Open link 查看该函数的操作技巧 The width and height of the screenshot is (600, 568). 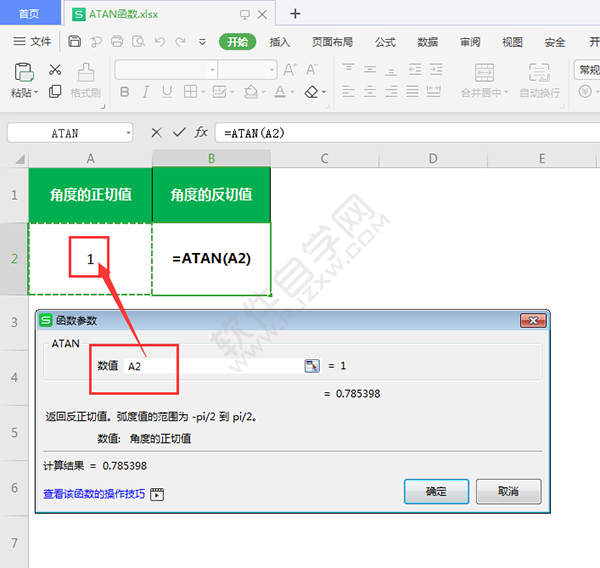[x=94, y=494]
